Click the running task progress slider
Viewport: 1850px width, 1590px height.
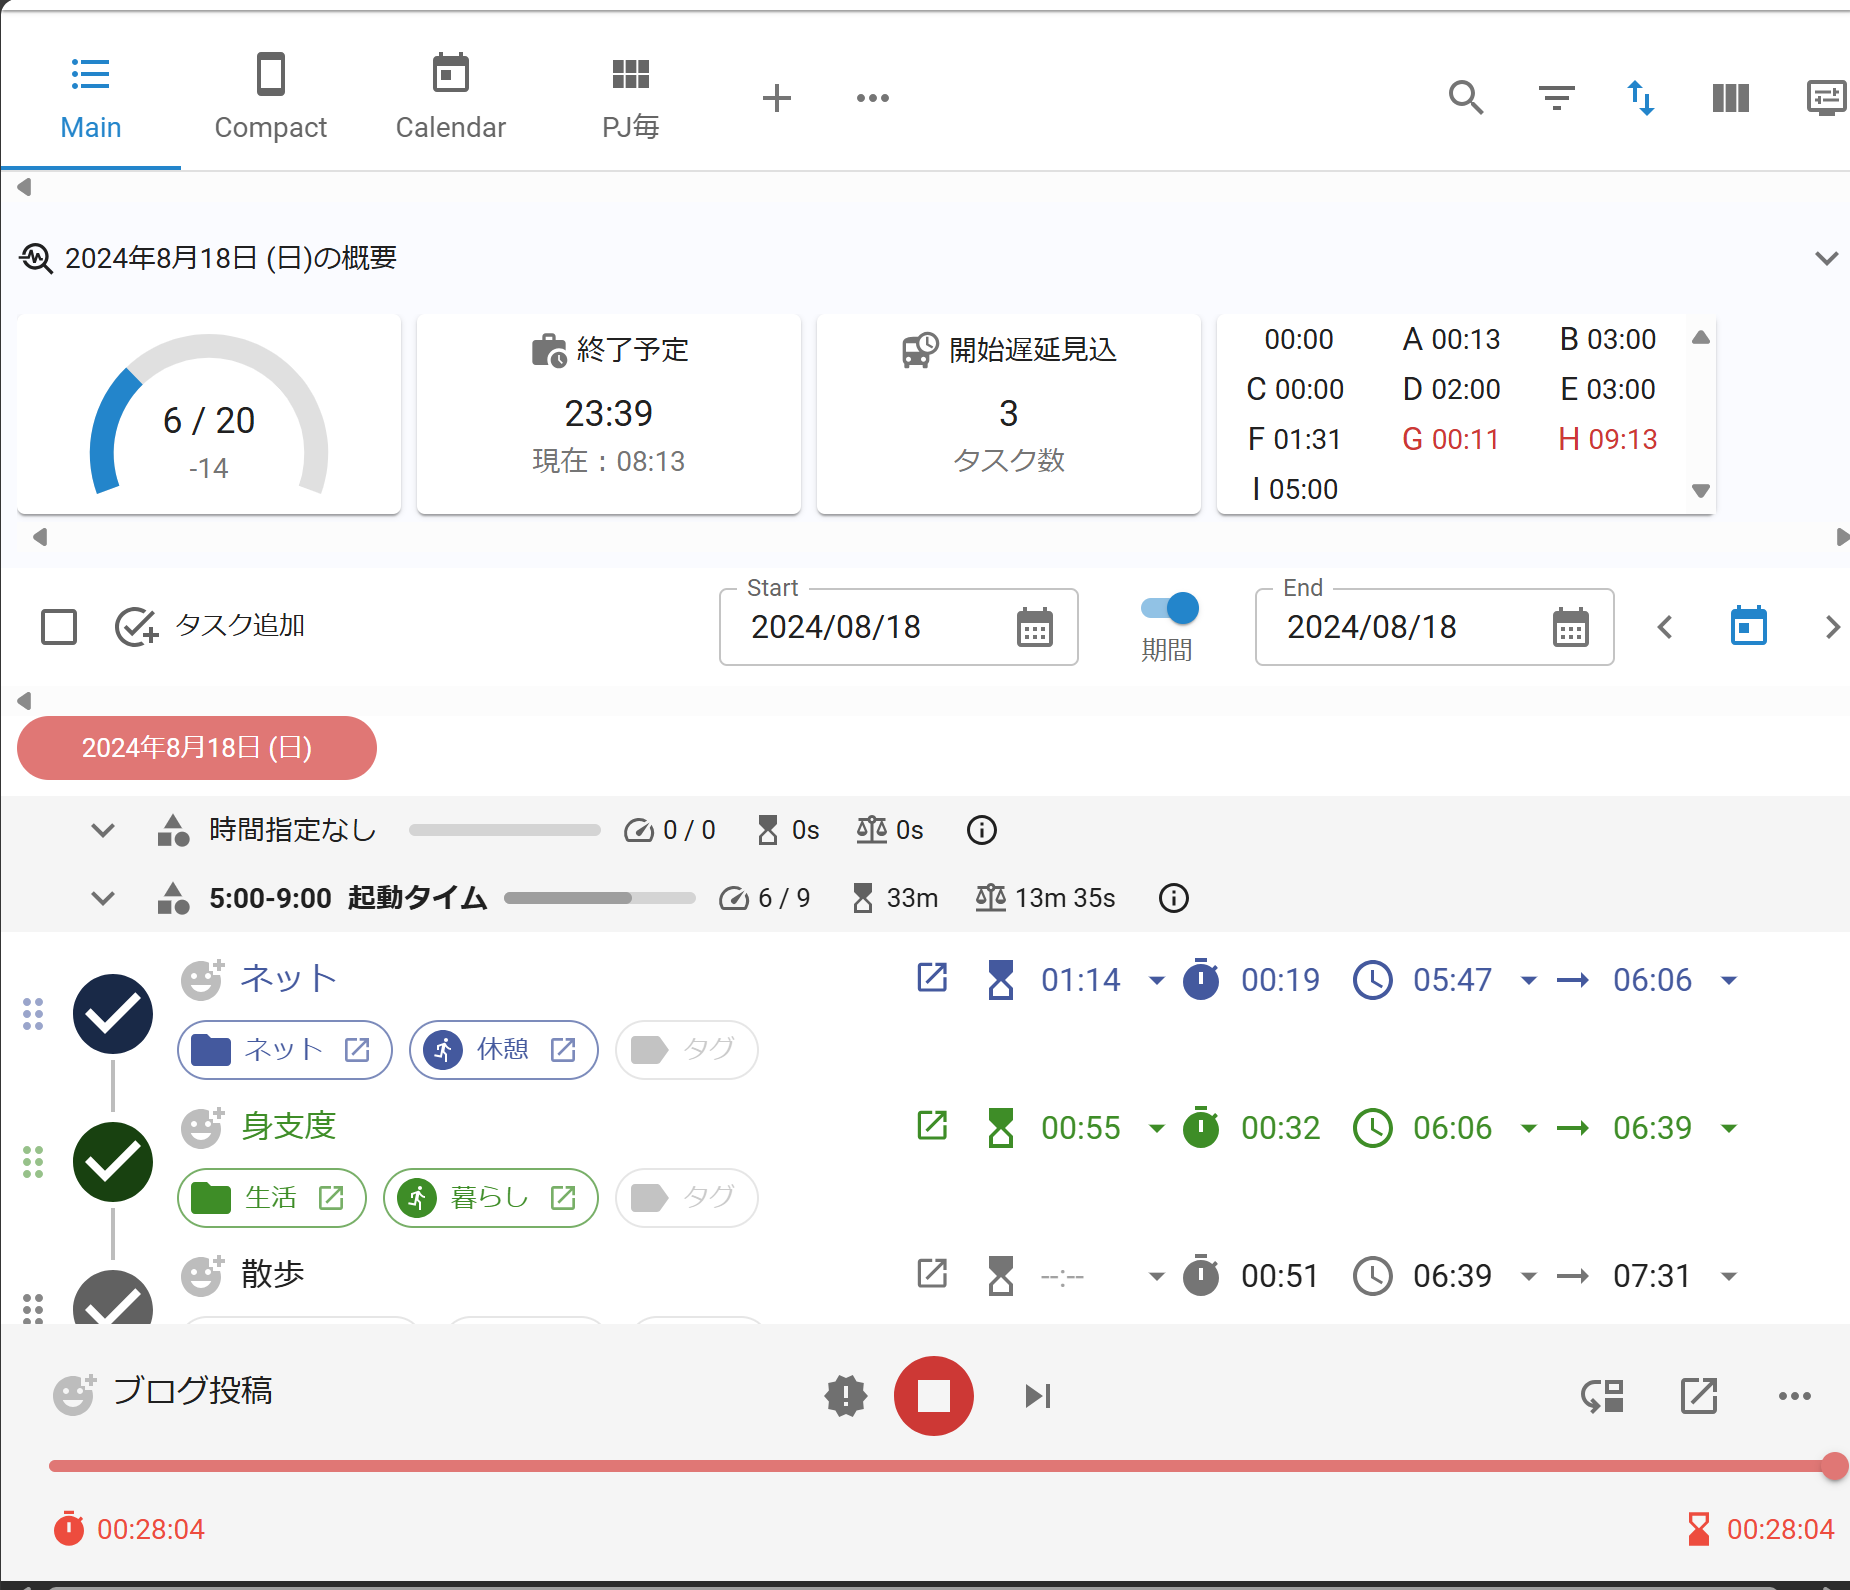click(x=940, y=1466)
